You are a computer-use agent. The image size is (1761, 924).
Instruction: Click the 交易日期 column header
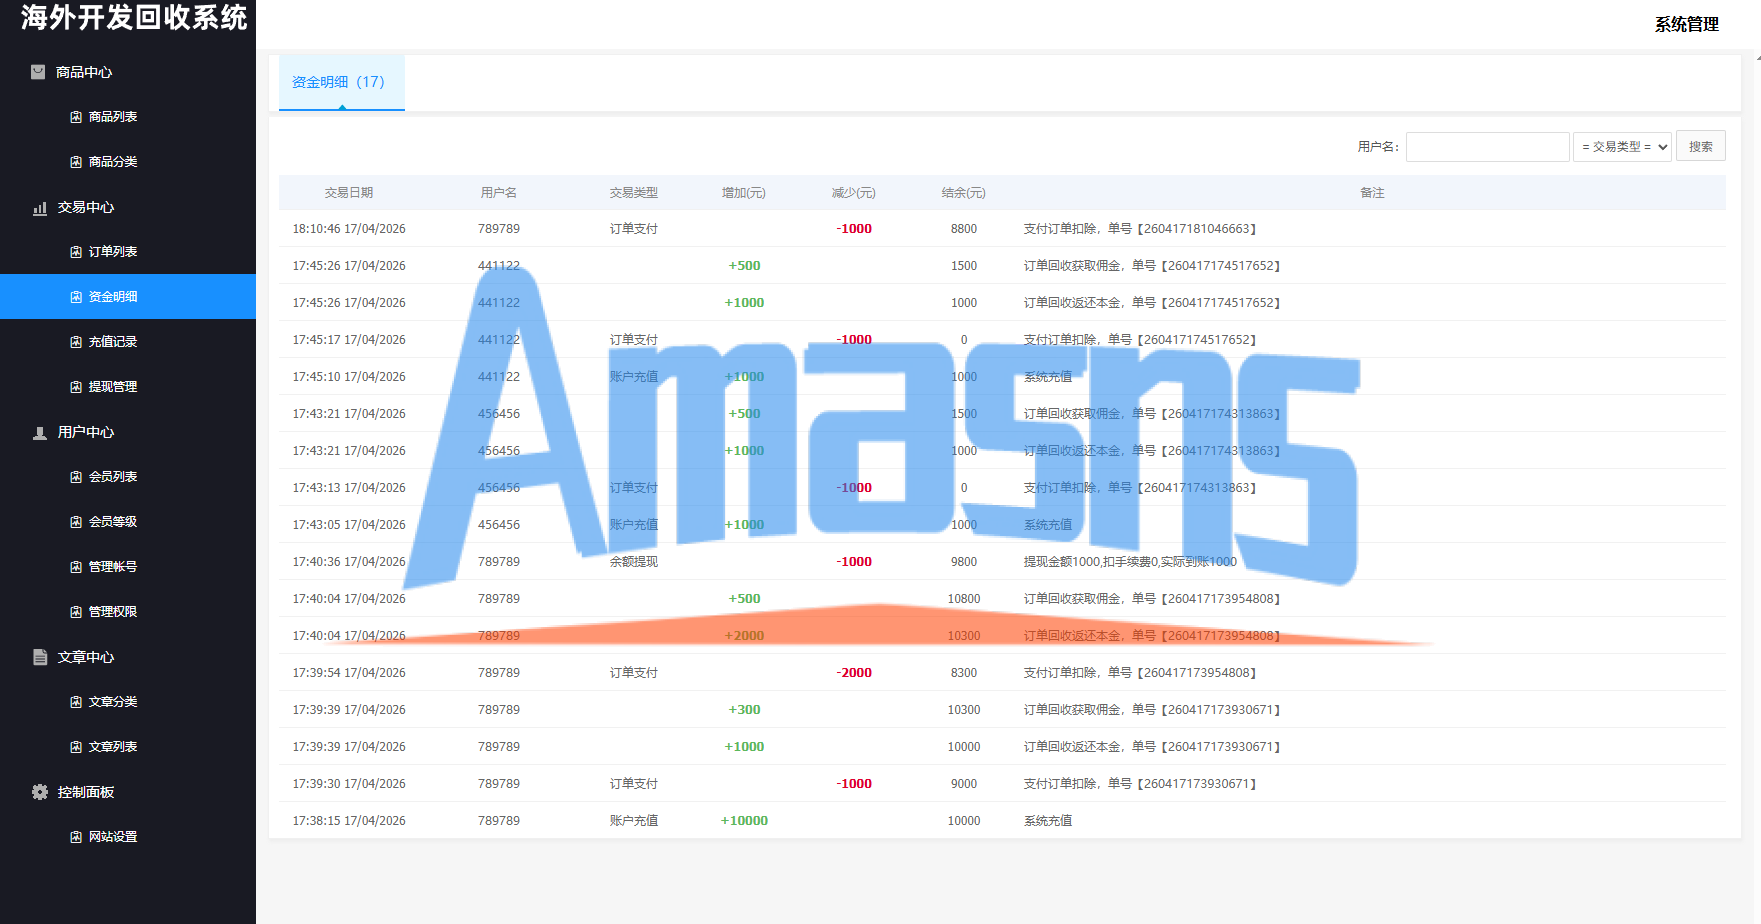click(349, 193)
